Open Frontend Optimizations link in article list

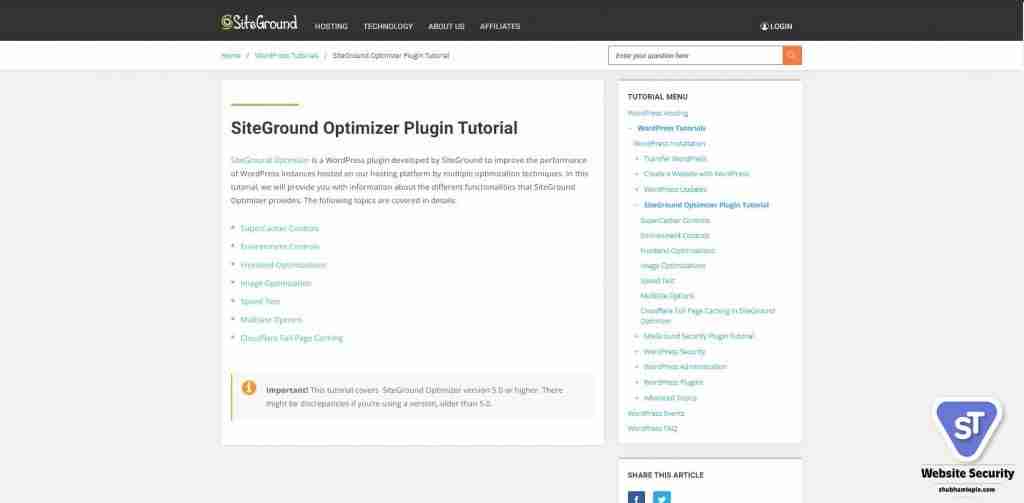click(x=283, y=265)
